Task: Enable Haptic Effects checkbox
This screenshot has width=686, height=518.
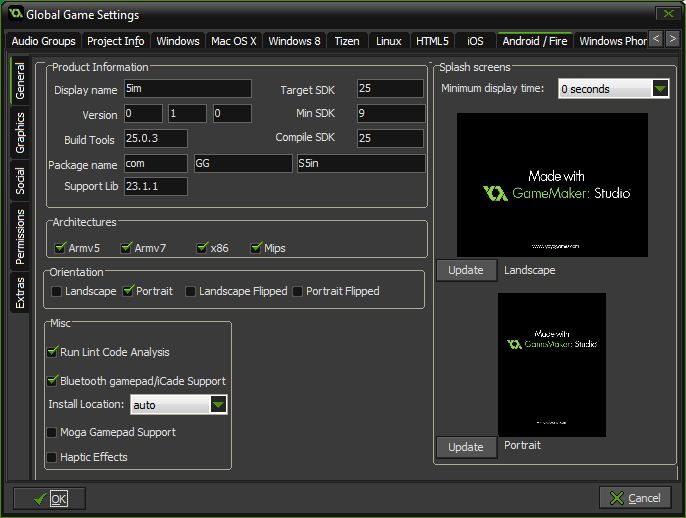Action: pos(52,457)
